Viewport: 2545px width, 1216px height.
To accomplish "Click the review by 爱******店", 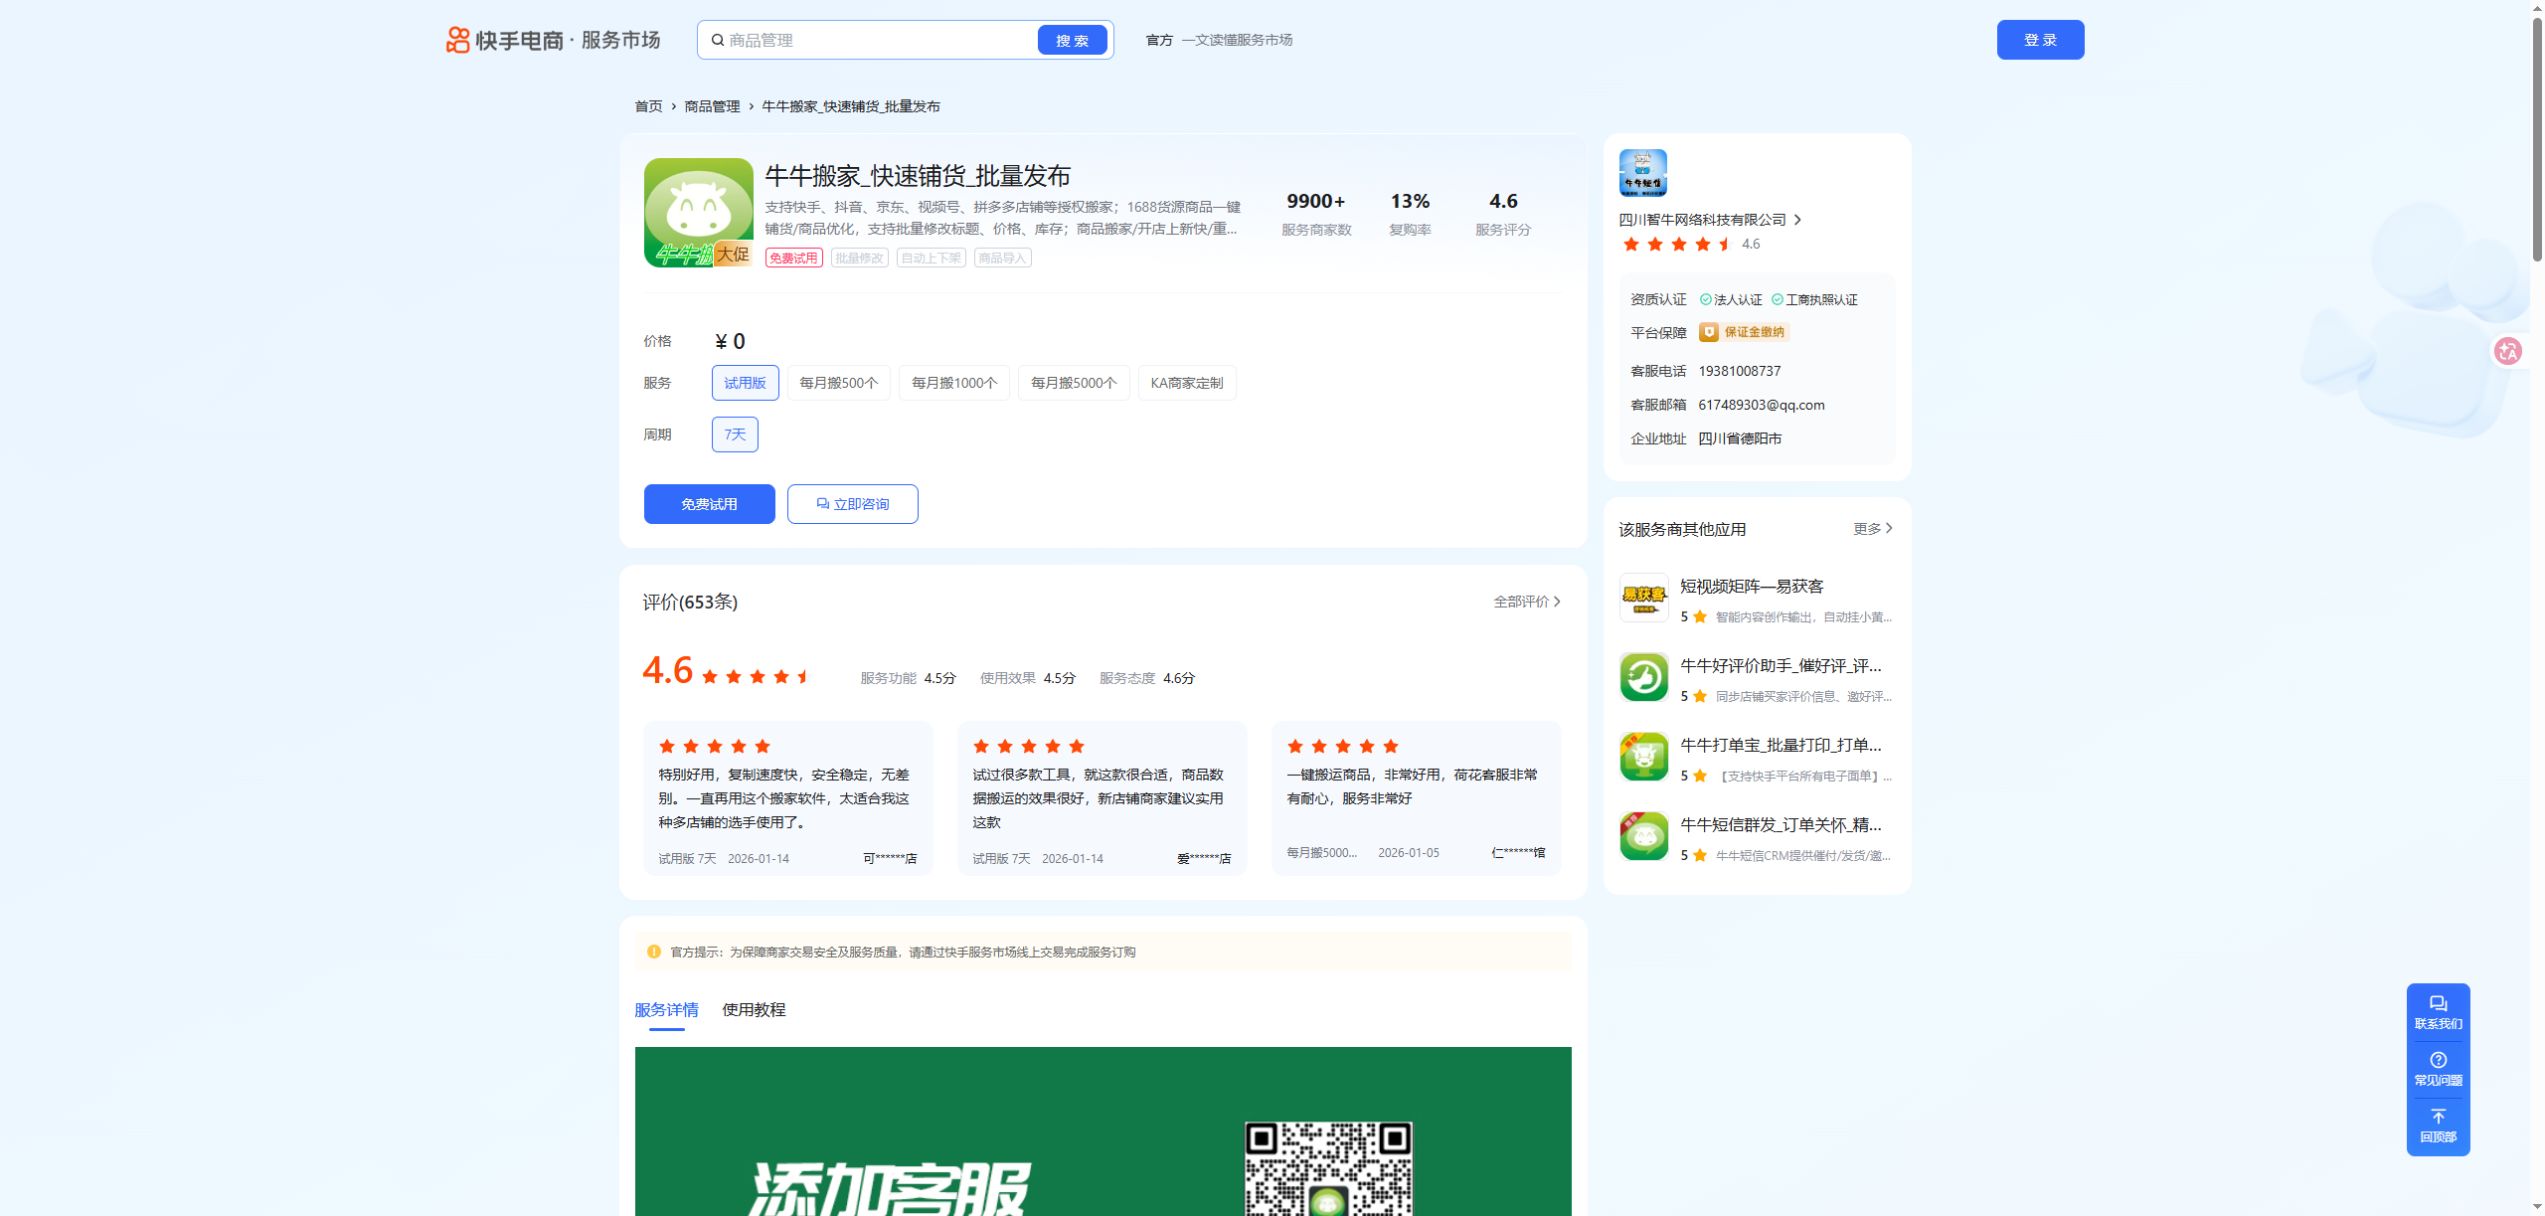I will coord(1102,798).
